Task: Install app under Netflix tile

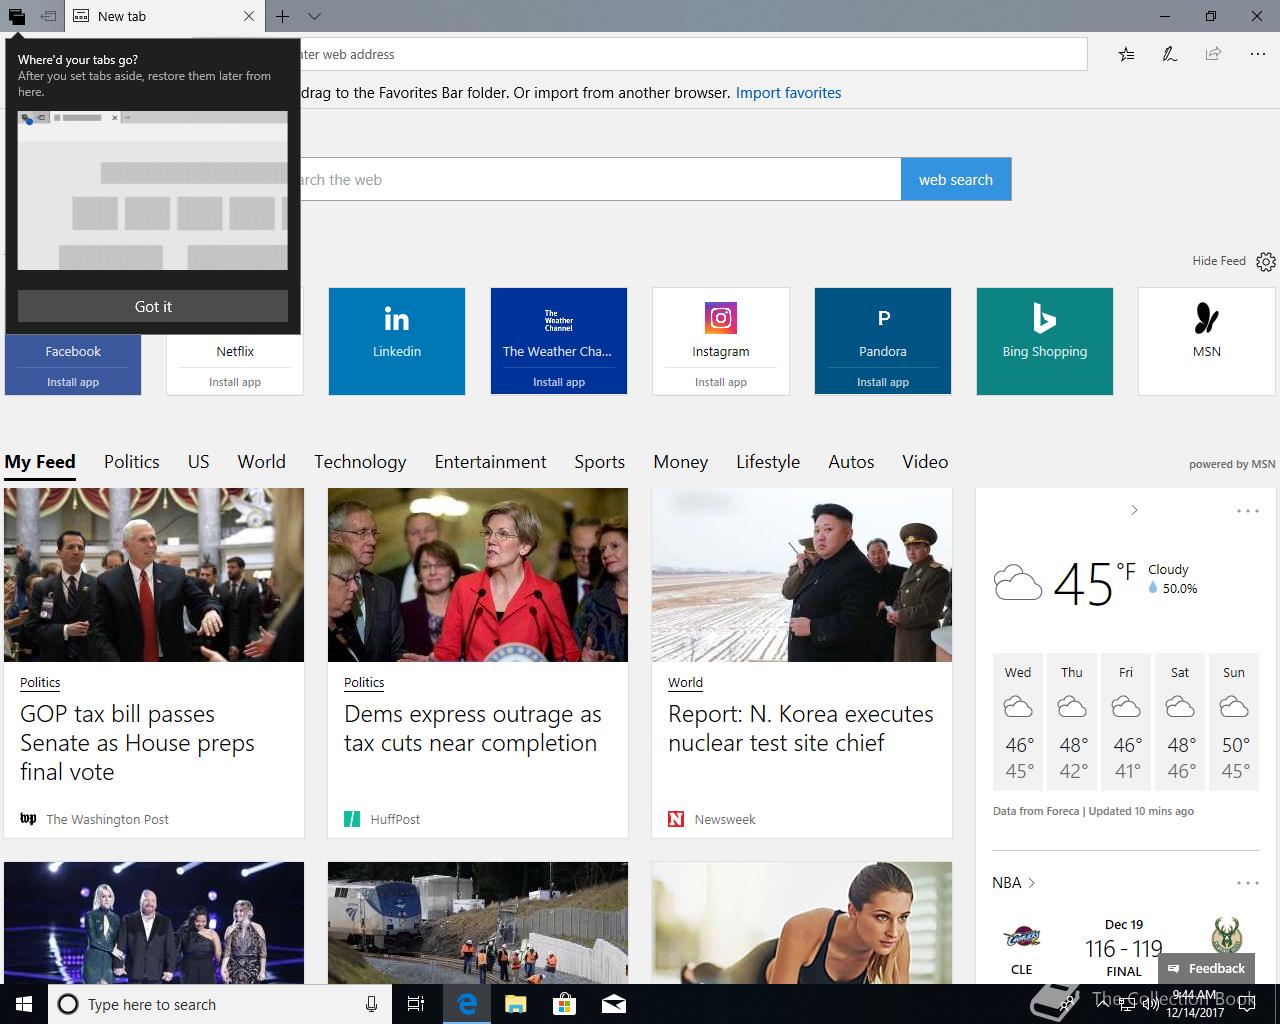Action: (x=235, y=382)
